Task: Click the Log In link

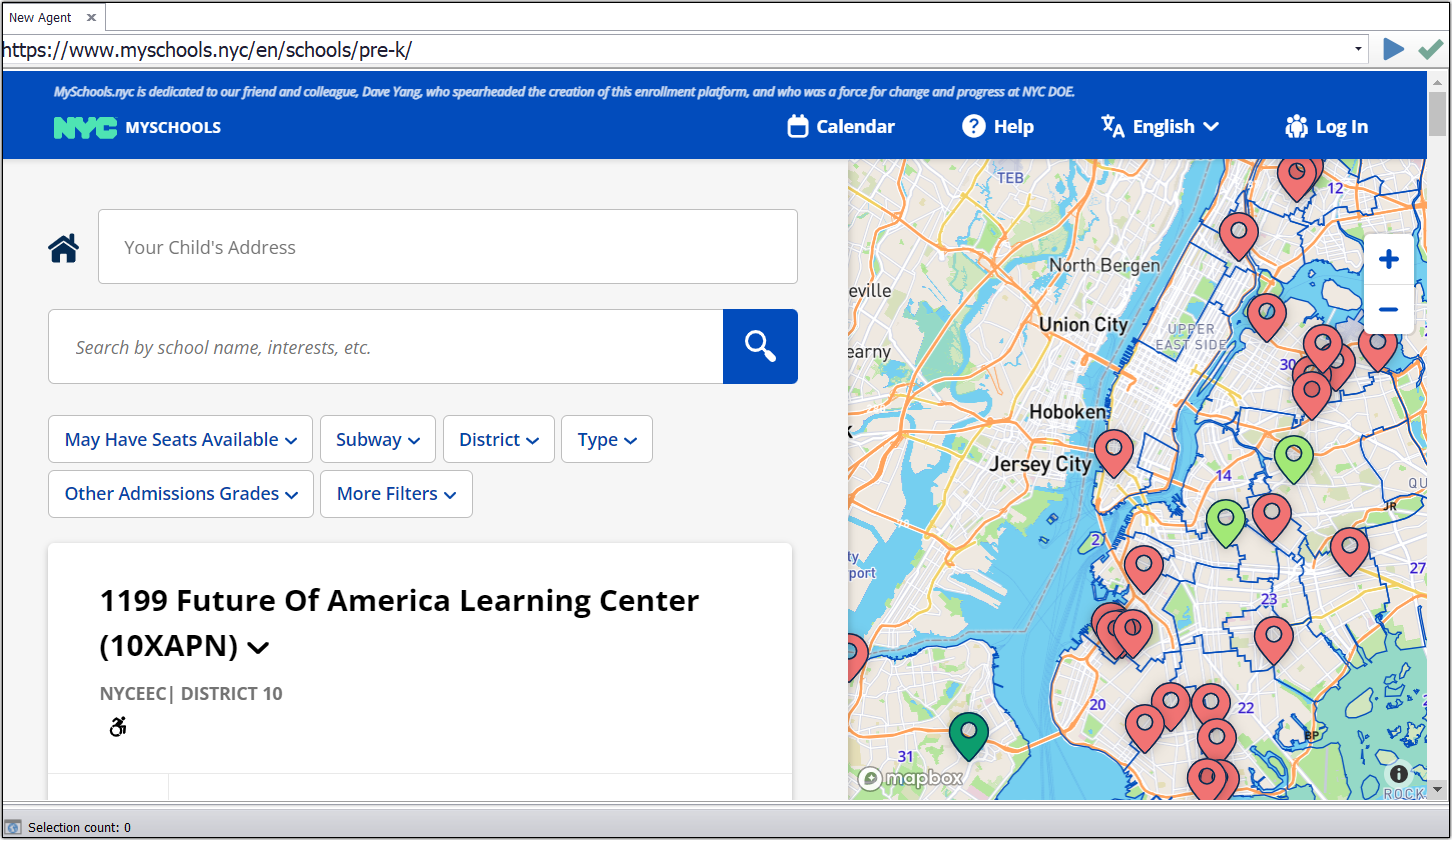Action: coord(1326,127)
